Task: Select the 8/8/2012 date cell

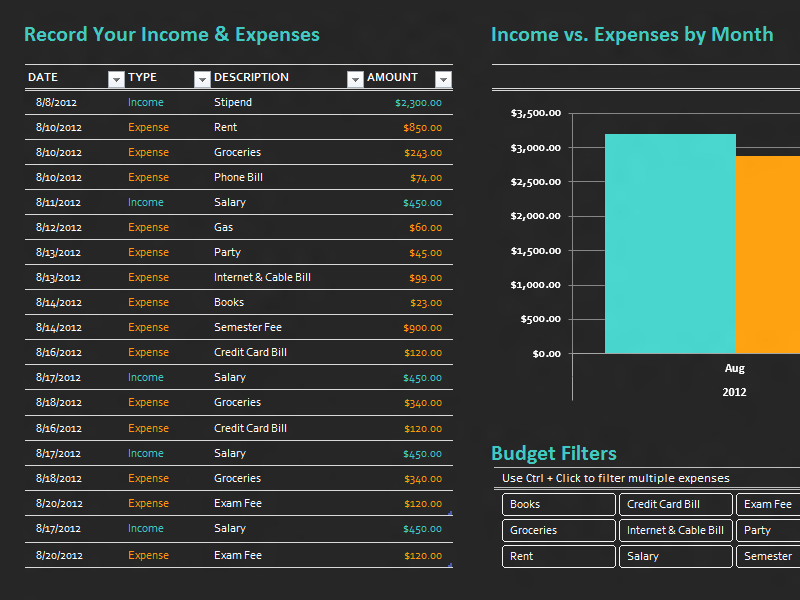Action: (56, 103)
